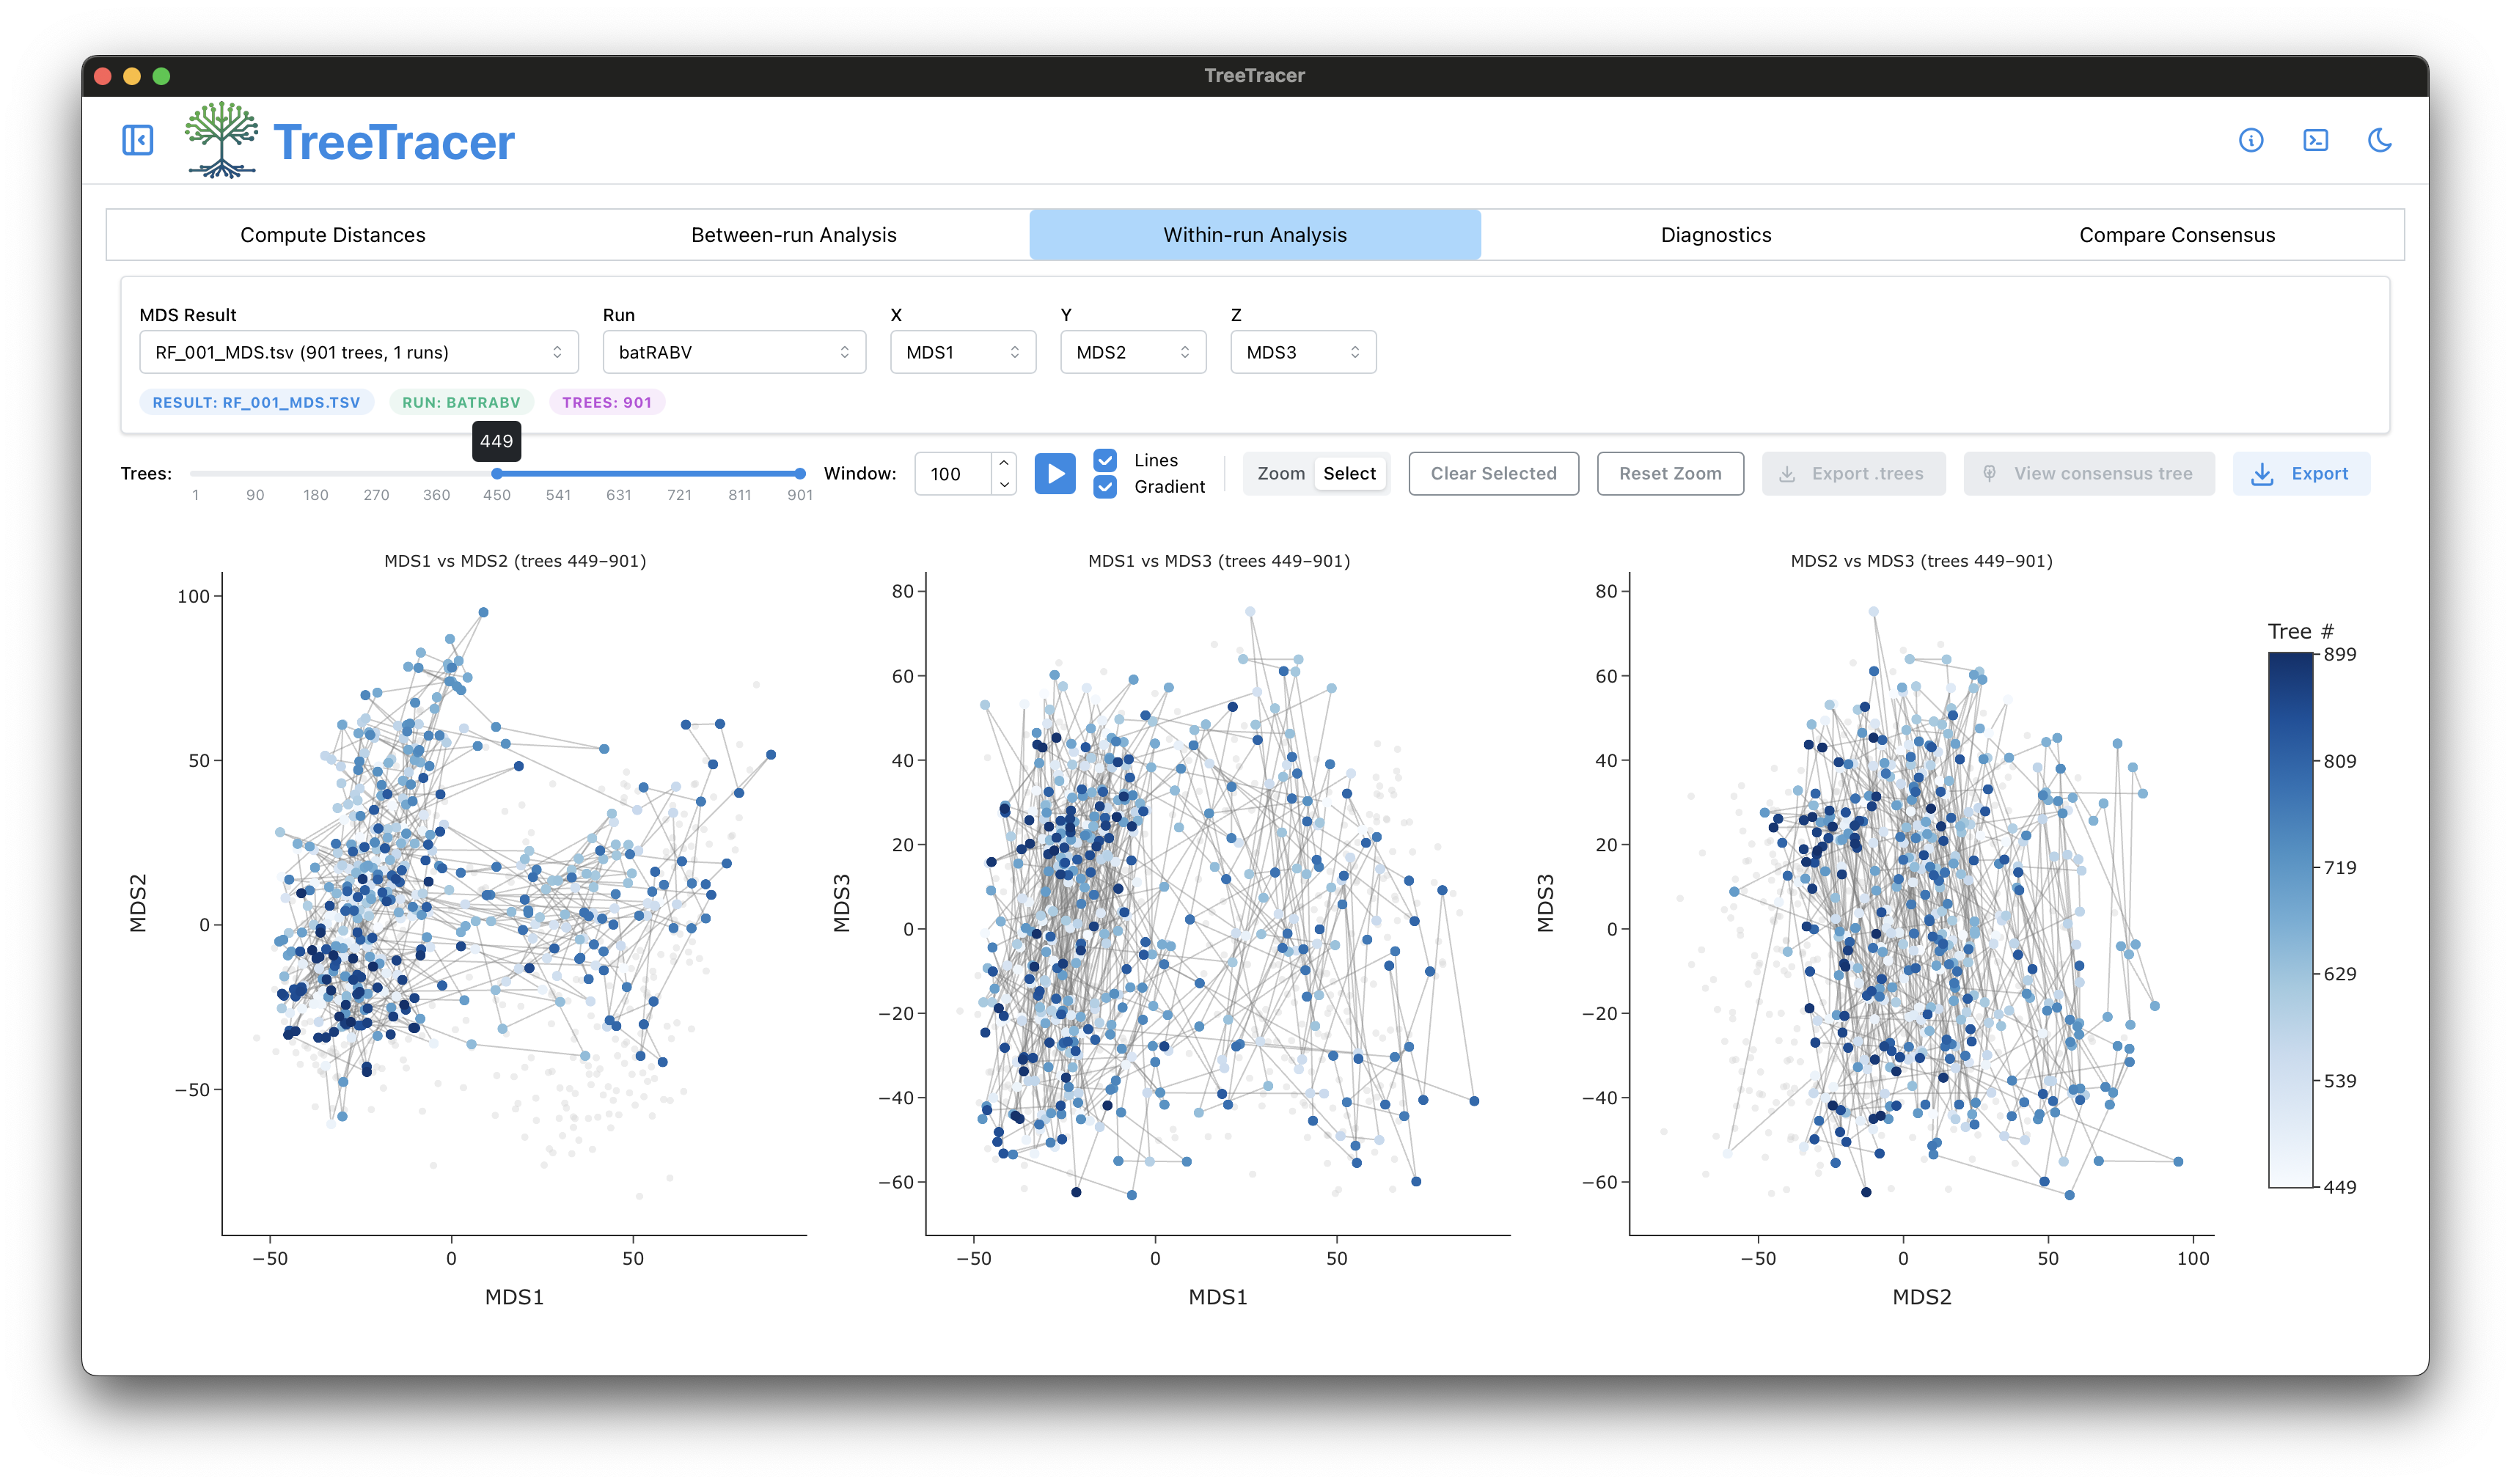2511x1484 pixels.
Task: Click the Clear Selected button
Action: (1493, 474)
